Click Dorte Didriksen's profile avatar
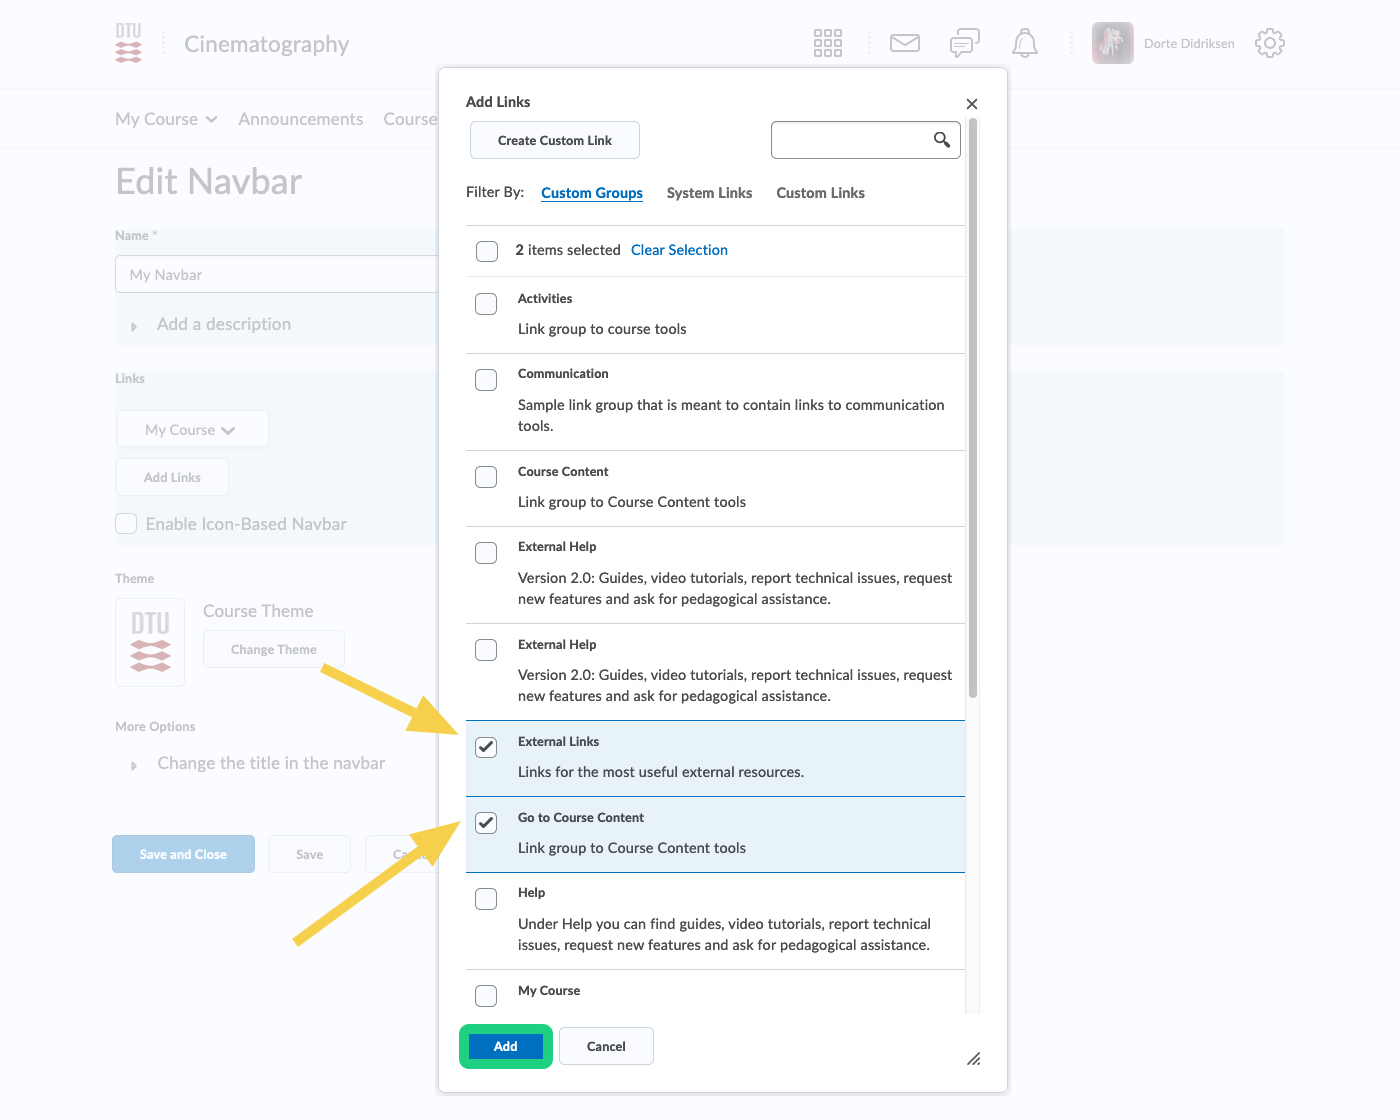Image resolution: width=1400 pixels, height=1120 pixels. click(1112, 43)
